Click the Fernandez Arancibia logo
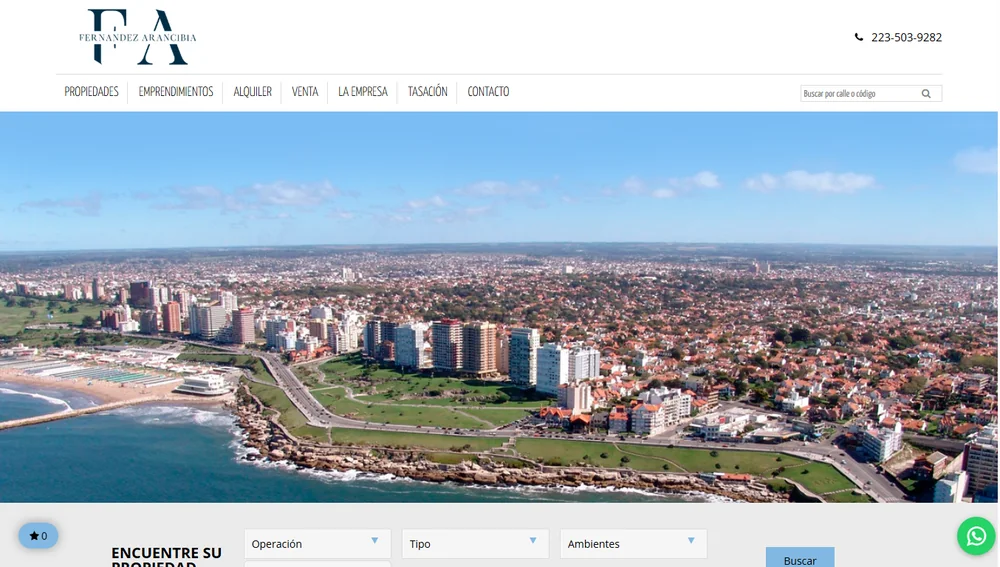 pyautogui.click(x=138, y=37)
